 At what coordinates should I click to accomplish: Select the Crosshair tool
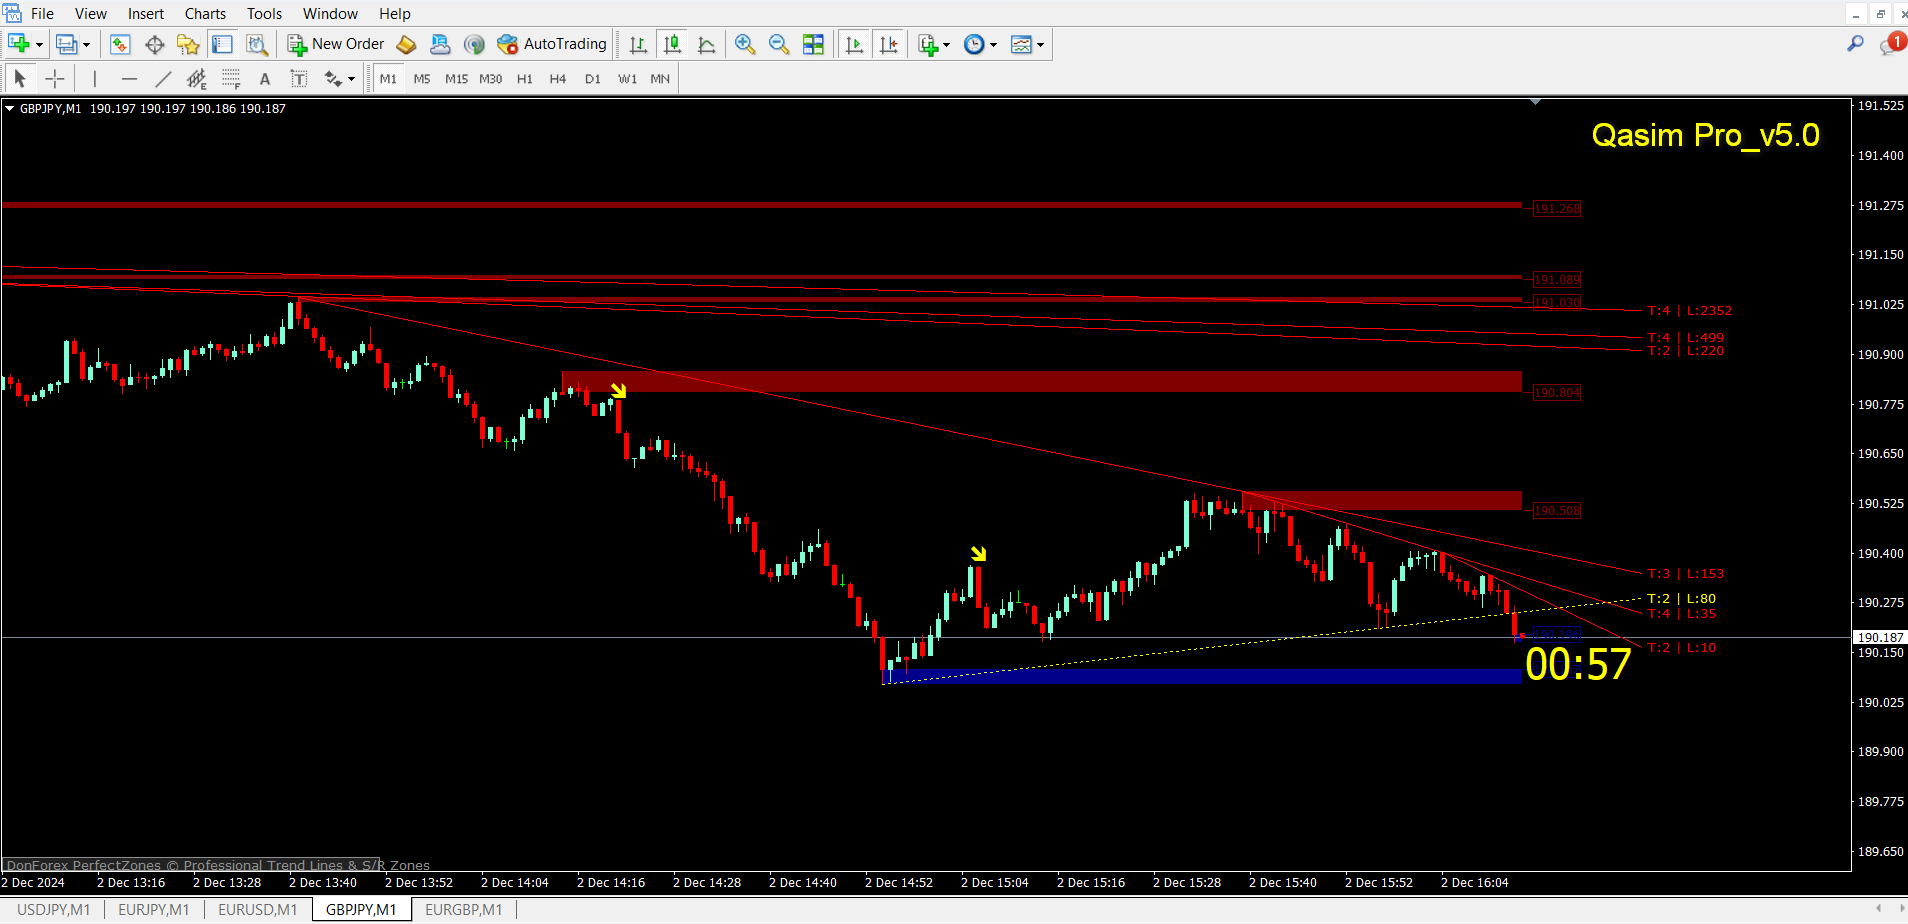(x=55, y=78)
